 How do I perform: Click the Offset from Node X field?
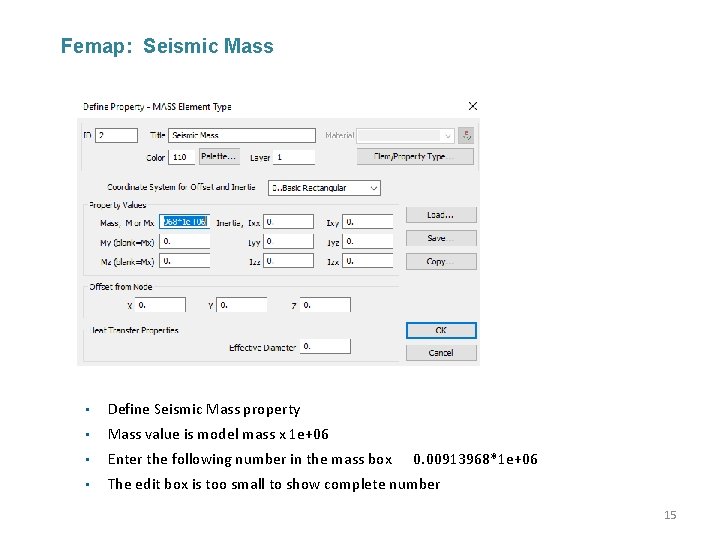point(160,305)
